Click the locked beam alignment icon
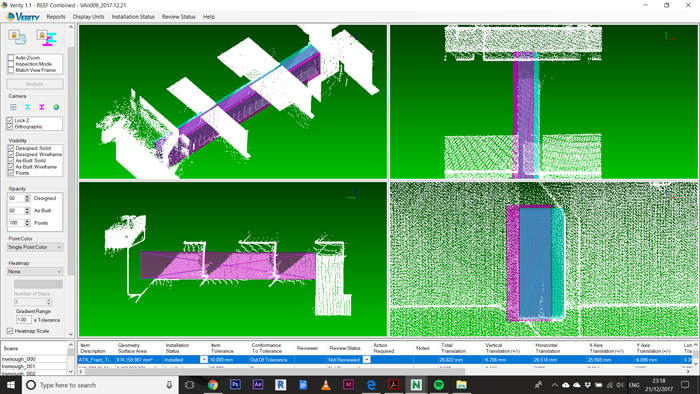The height and width of the screenshot is (394, 700). tap(46, 37)
